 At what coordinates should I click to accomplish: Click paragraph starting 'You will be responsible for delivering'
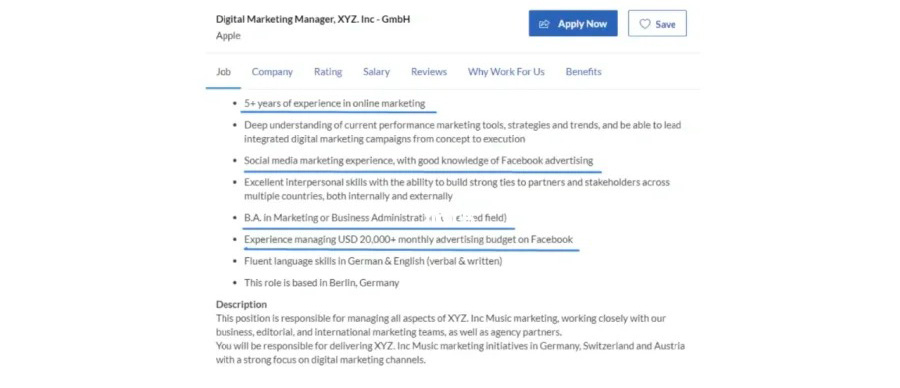point(450,353)
